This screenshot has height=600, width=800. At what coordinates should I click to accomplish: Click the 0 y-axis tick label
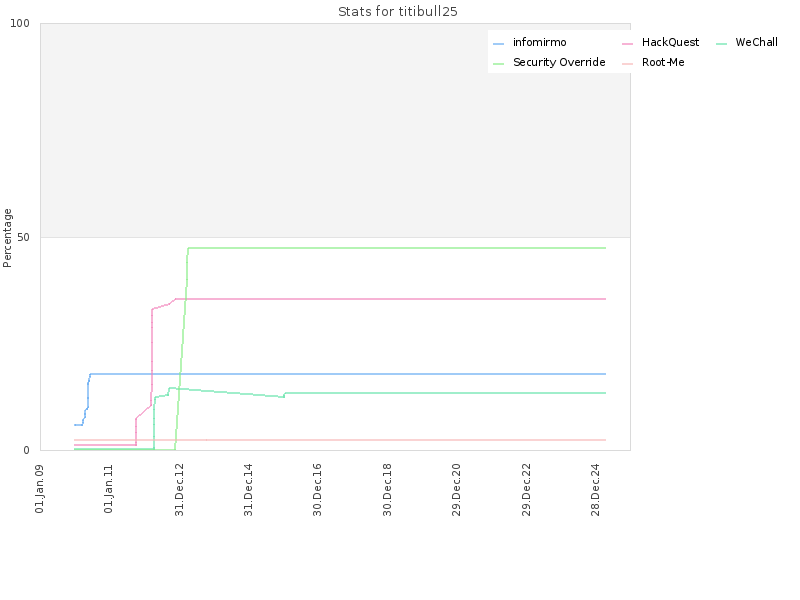point(27,451)
